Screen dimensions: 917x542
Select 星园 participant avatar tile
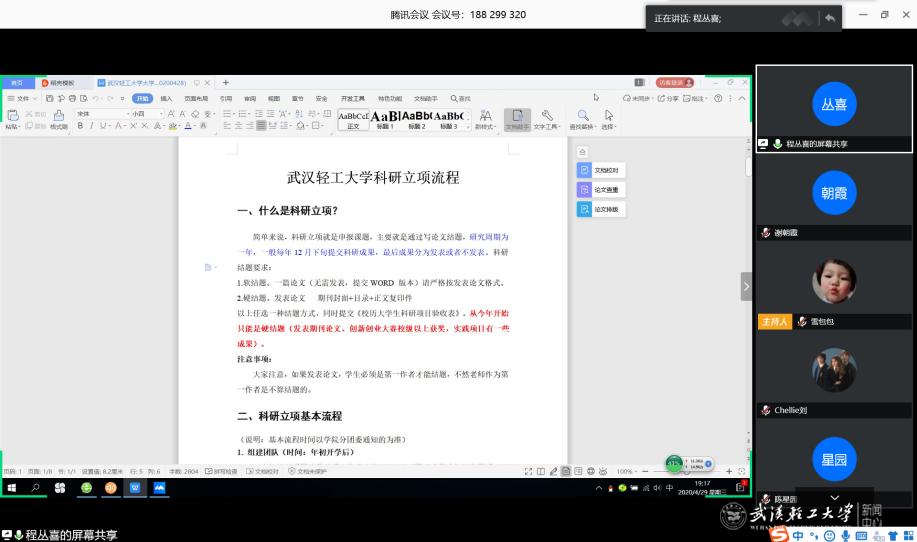834,460
